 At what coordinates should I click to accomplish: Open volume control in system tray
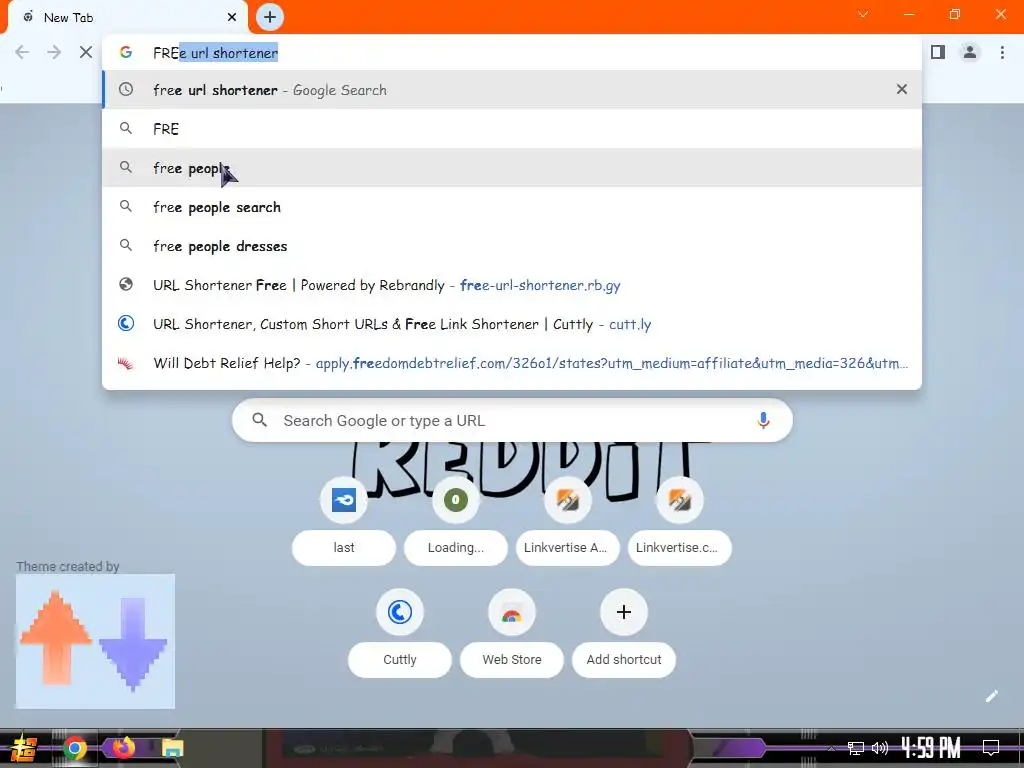(x=880, y=748)
